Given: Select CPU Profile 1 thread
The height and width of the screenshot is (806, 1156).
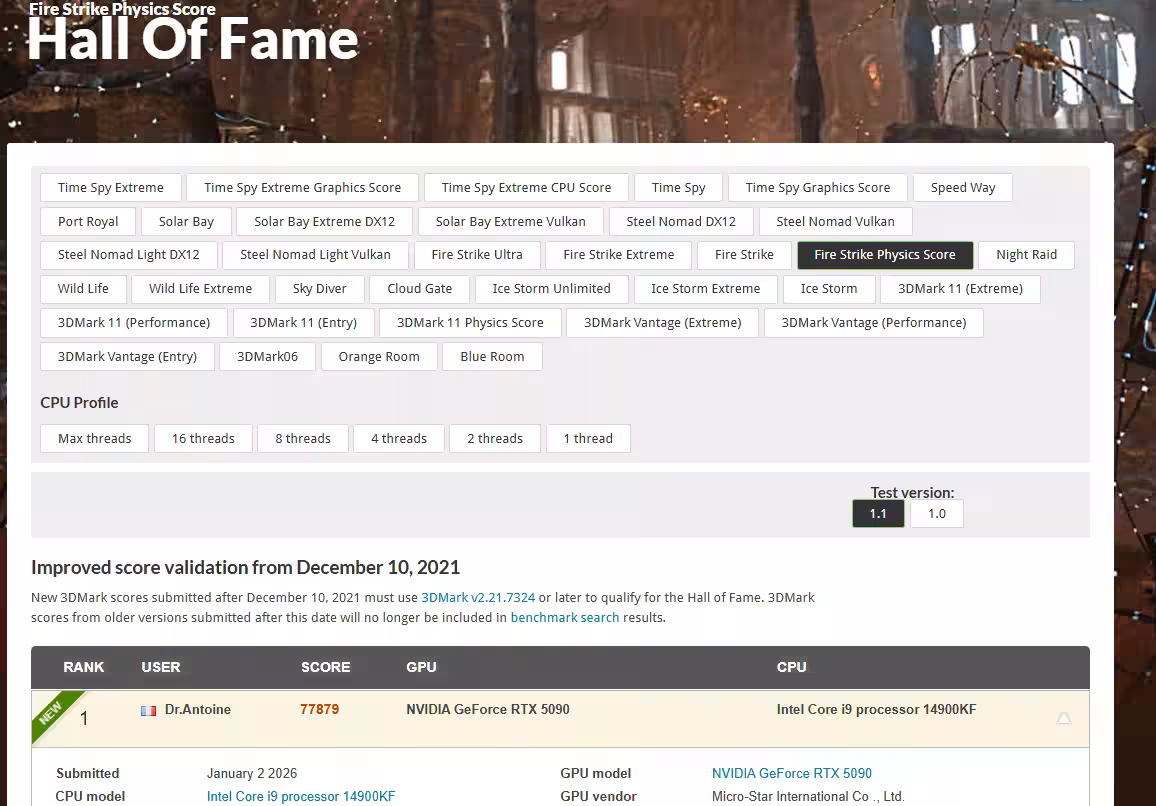Looking at the screenshot, I should pos(588,439).
